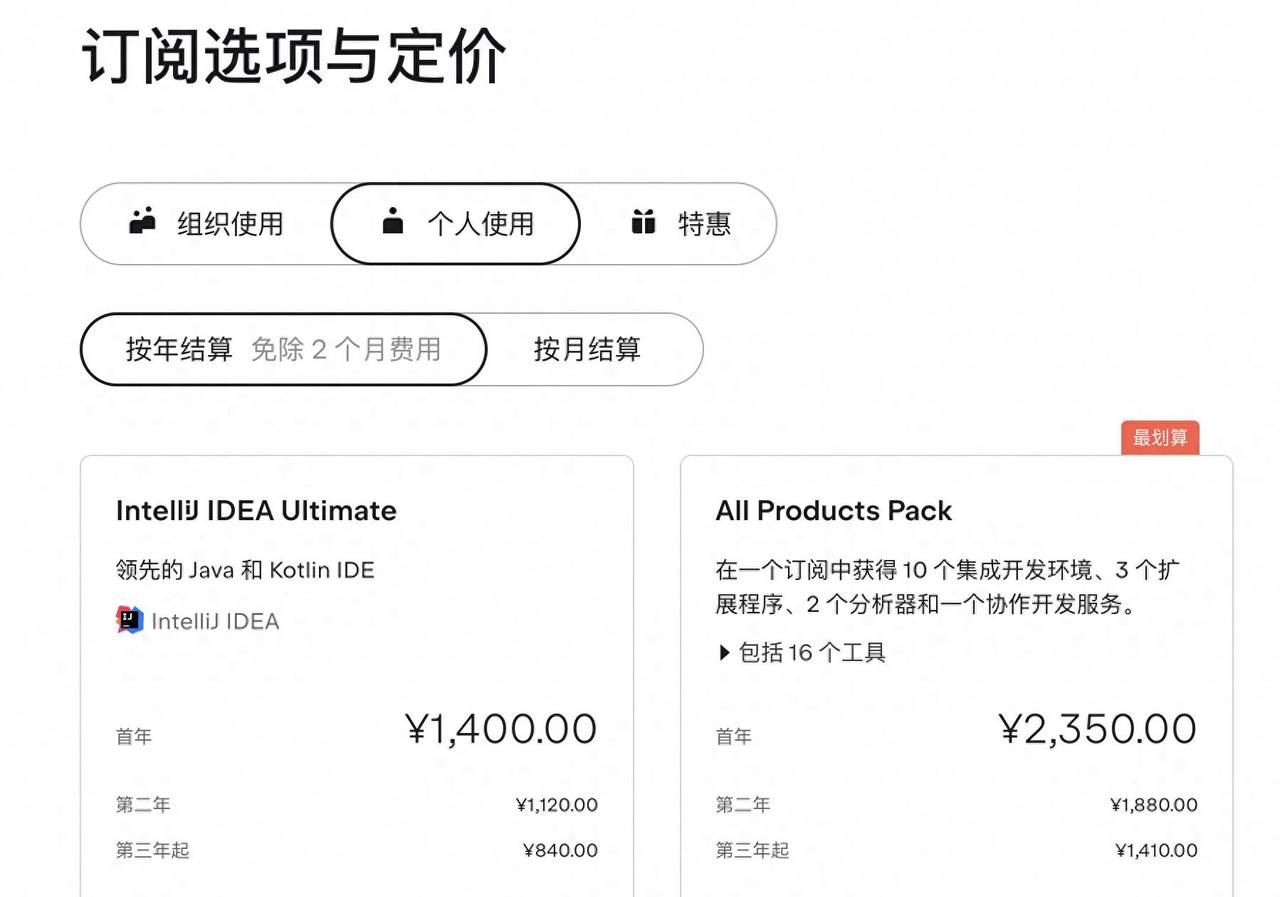1280x897 pixels.
Task: Toggle the 个人使用 selection pill
Action: pos(455,223)
